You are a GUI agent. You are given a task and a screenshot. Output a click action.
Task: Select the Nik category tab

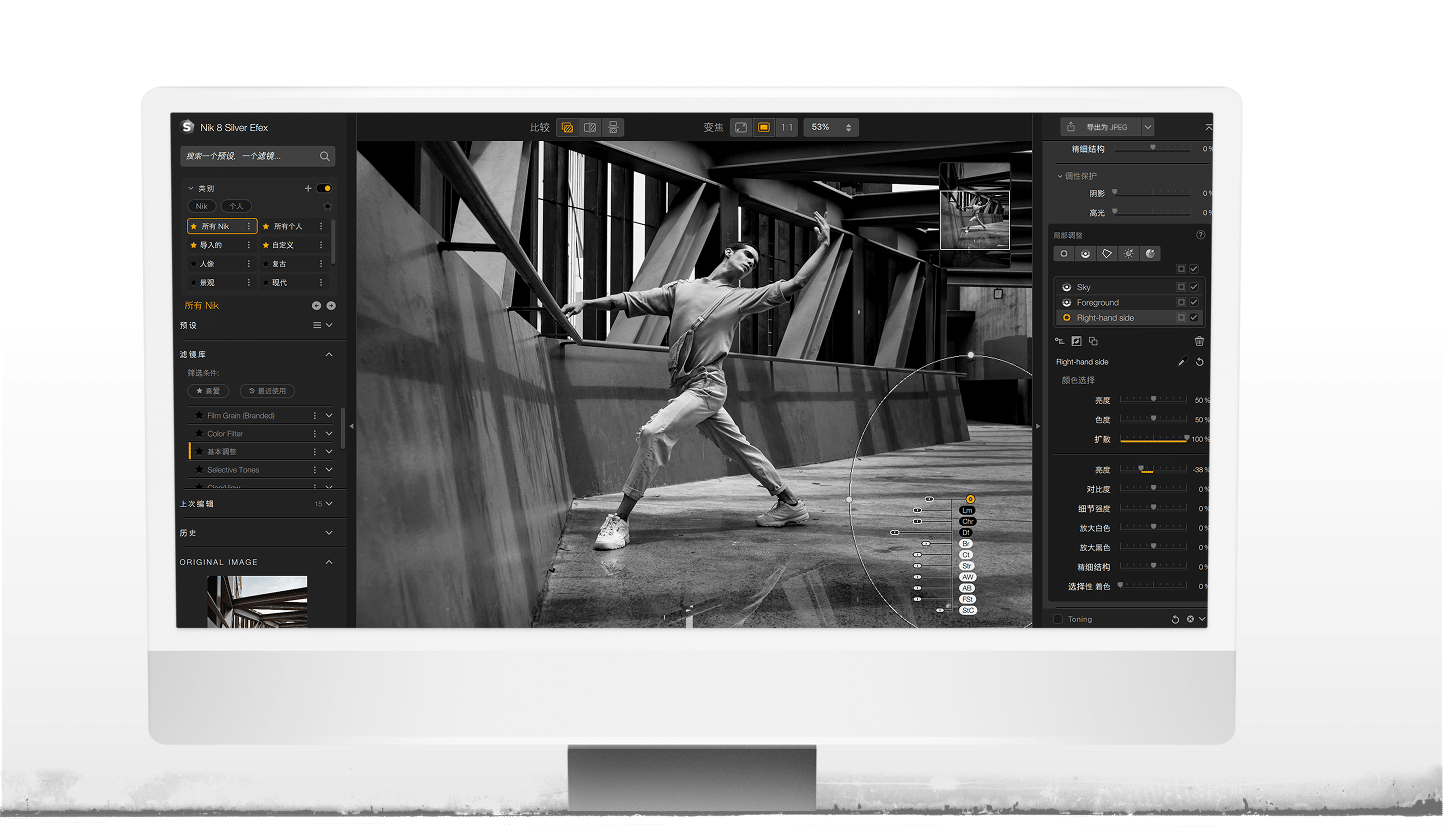(202, 206)
